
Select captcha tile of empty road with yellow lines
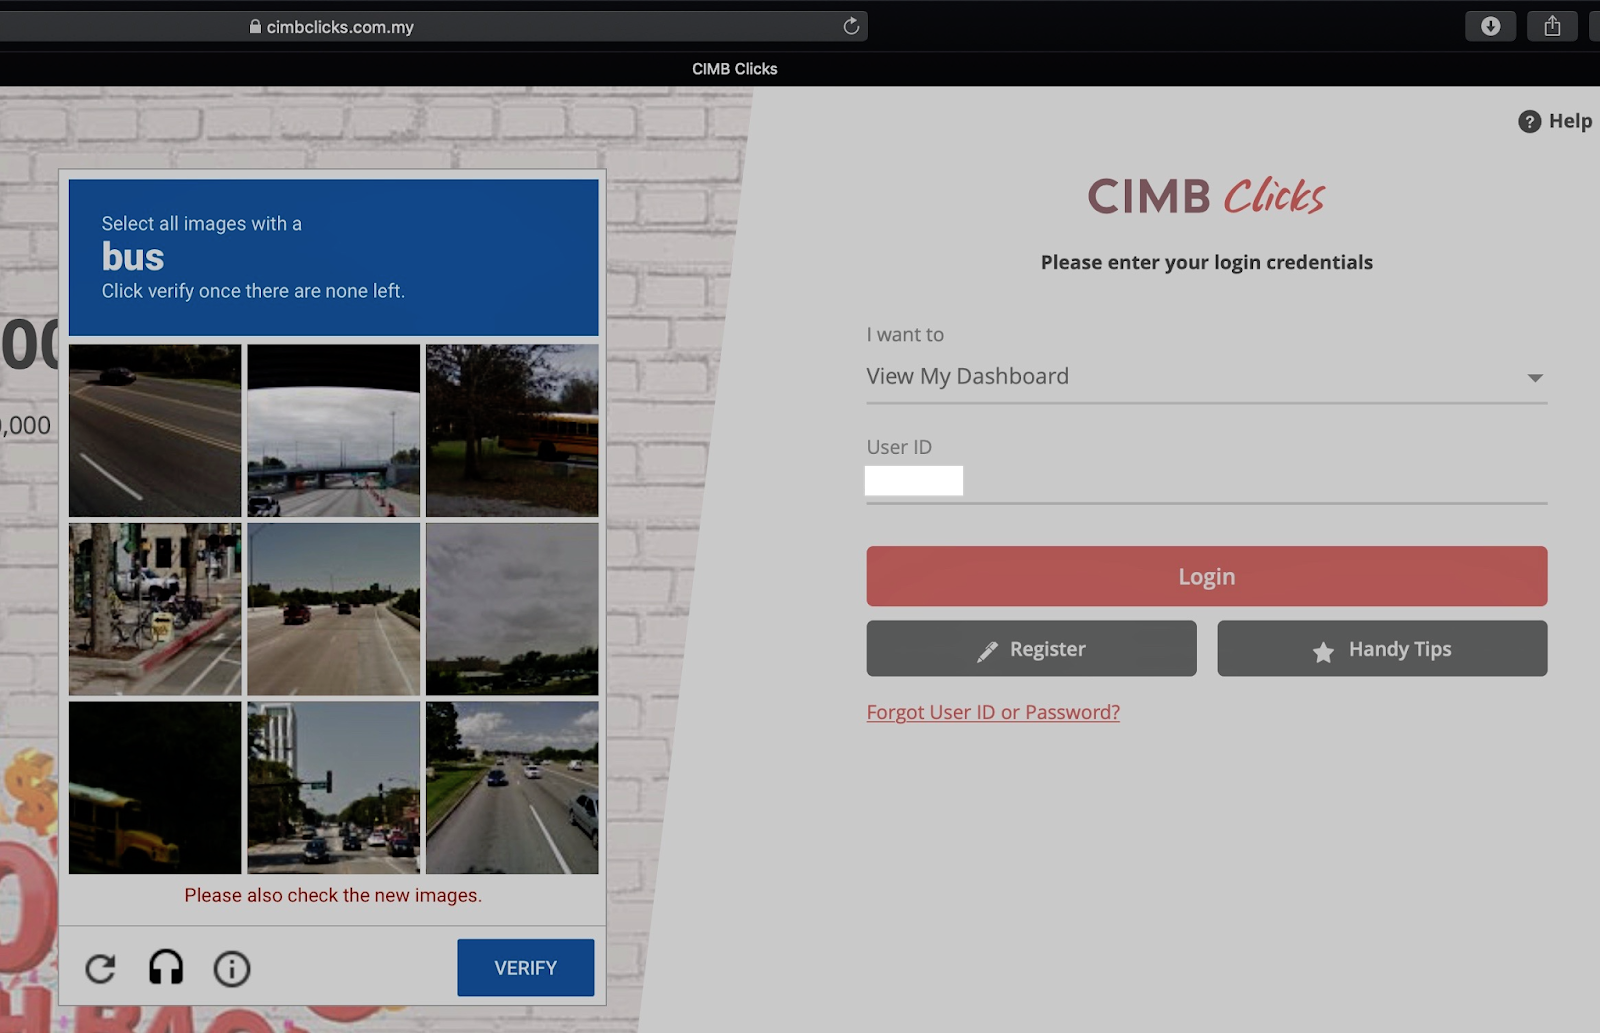click(x=155, y=431)
